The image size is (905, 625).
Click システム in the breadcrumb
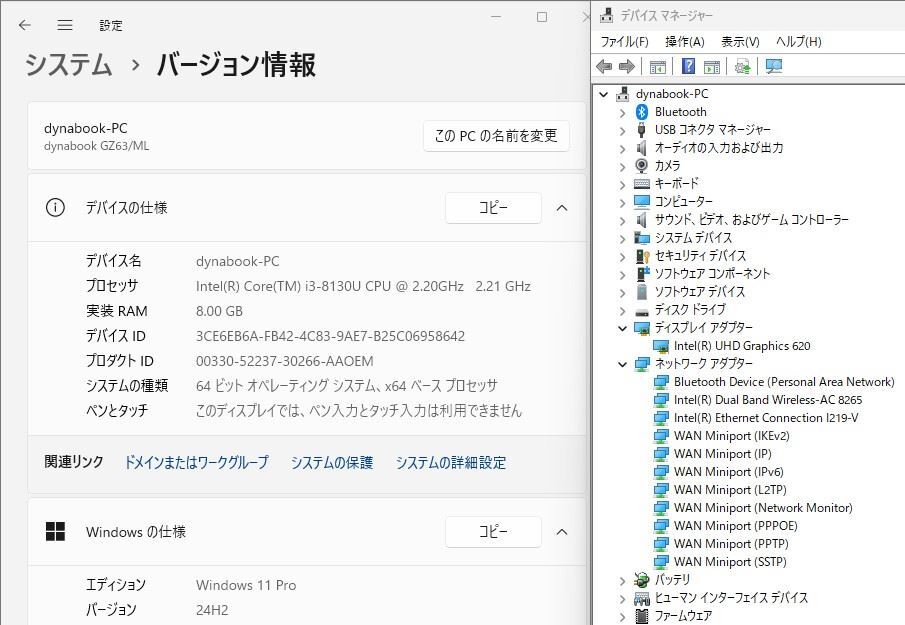pyautogui.click(x=68, y=64)
